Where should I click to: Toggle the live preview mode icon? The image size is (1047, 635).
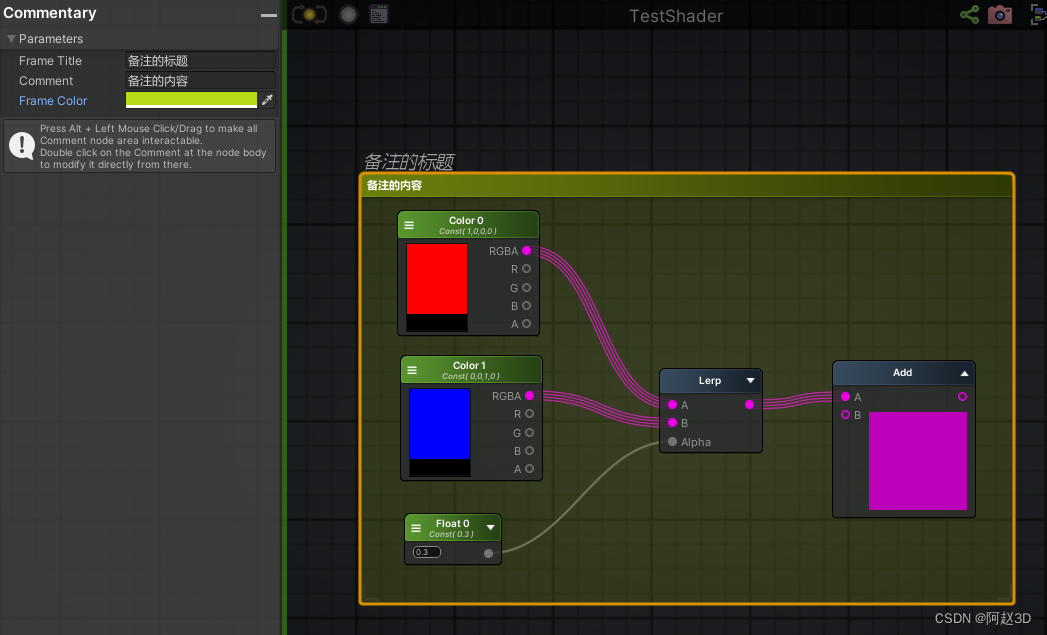309,14
